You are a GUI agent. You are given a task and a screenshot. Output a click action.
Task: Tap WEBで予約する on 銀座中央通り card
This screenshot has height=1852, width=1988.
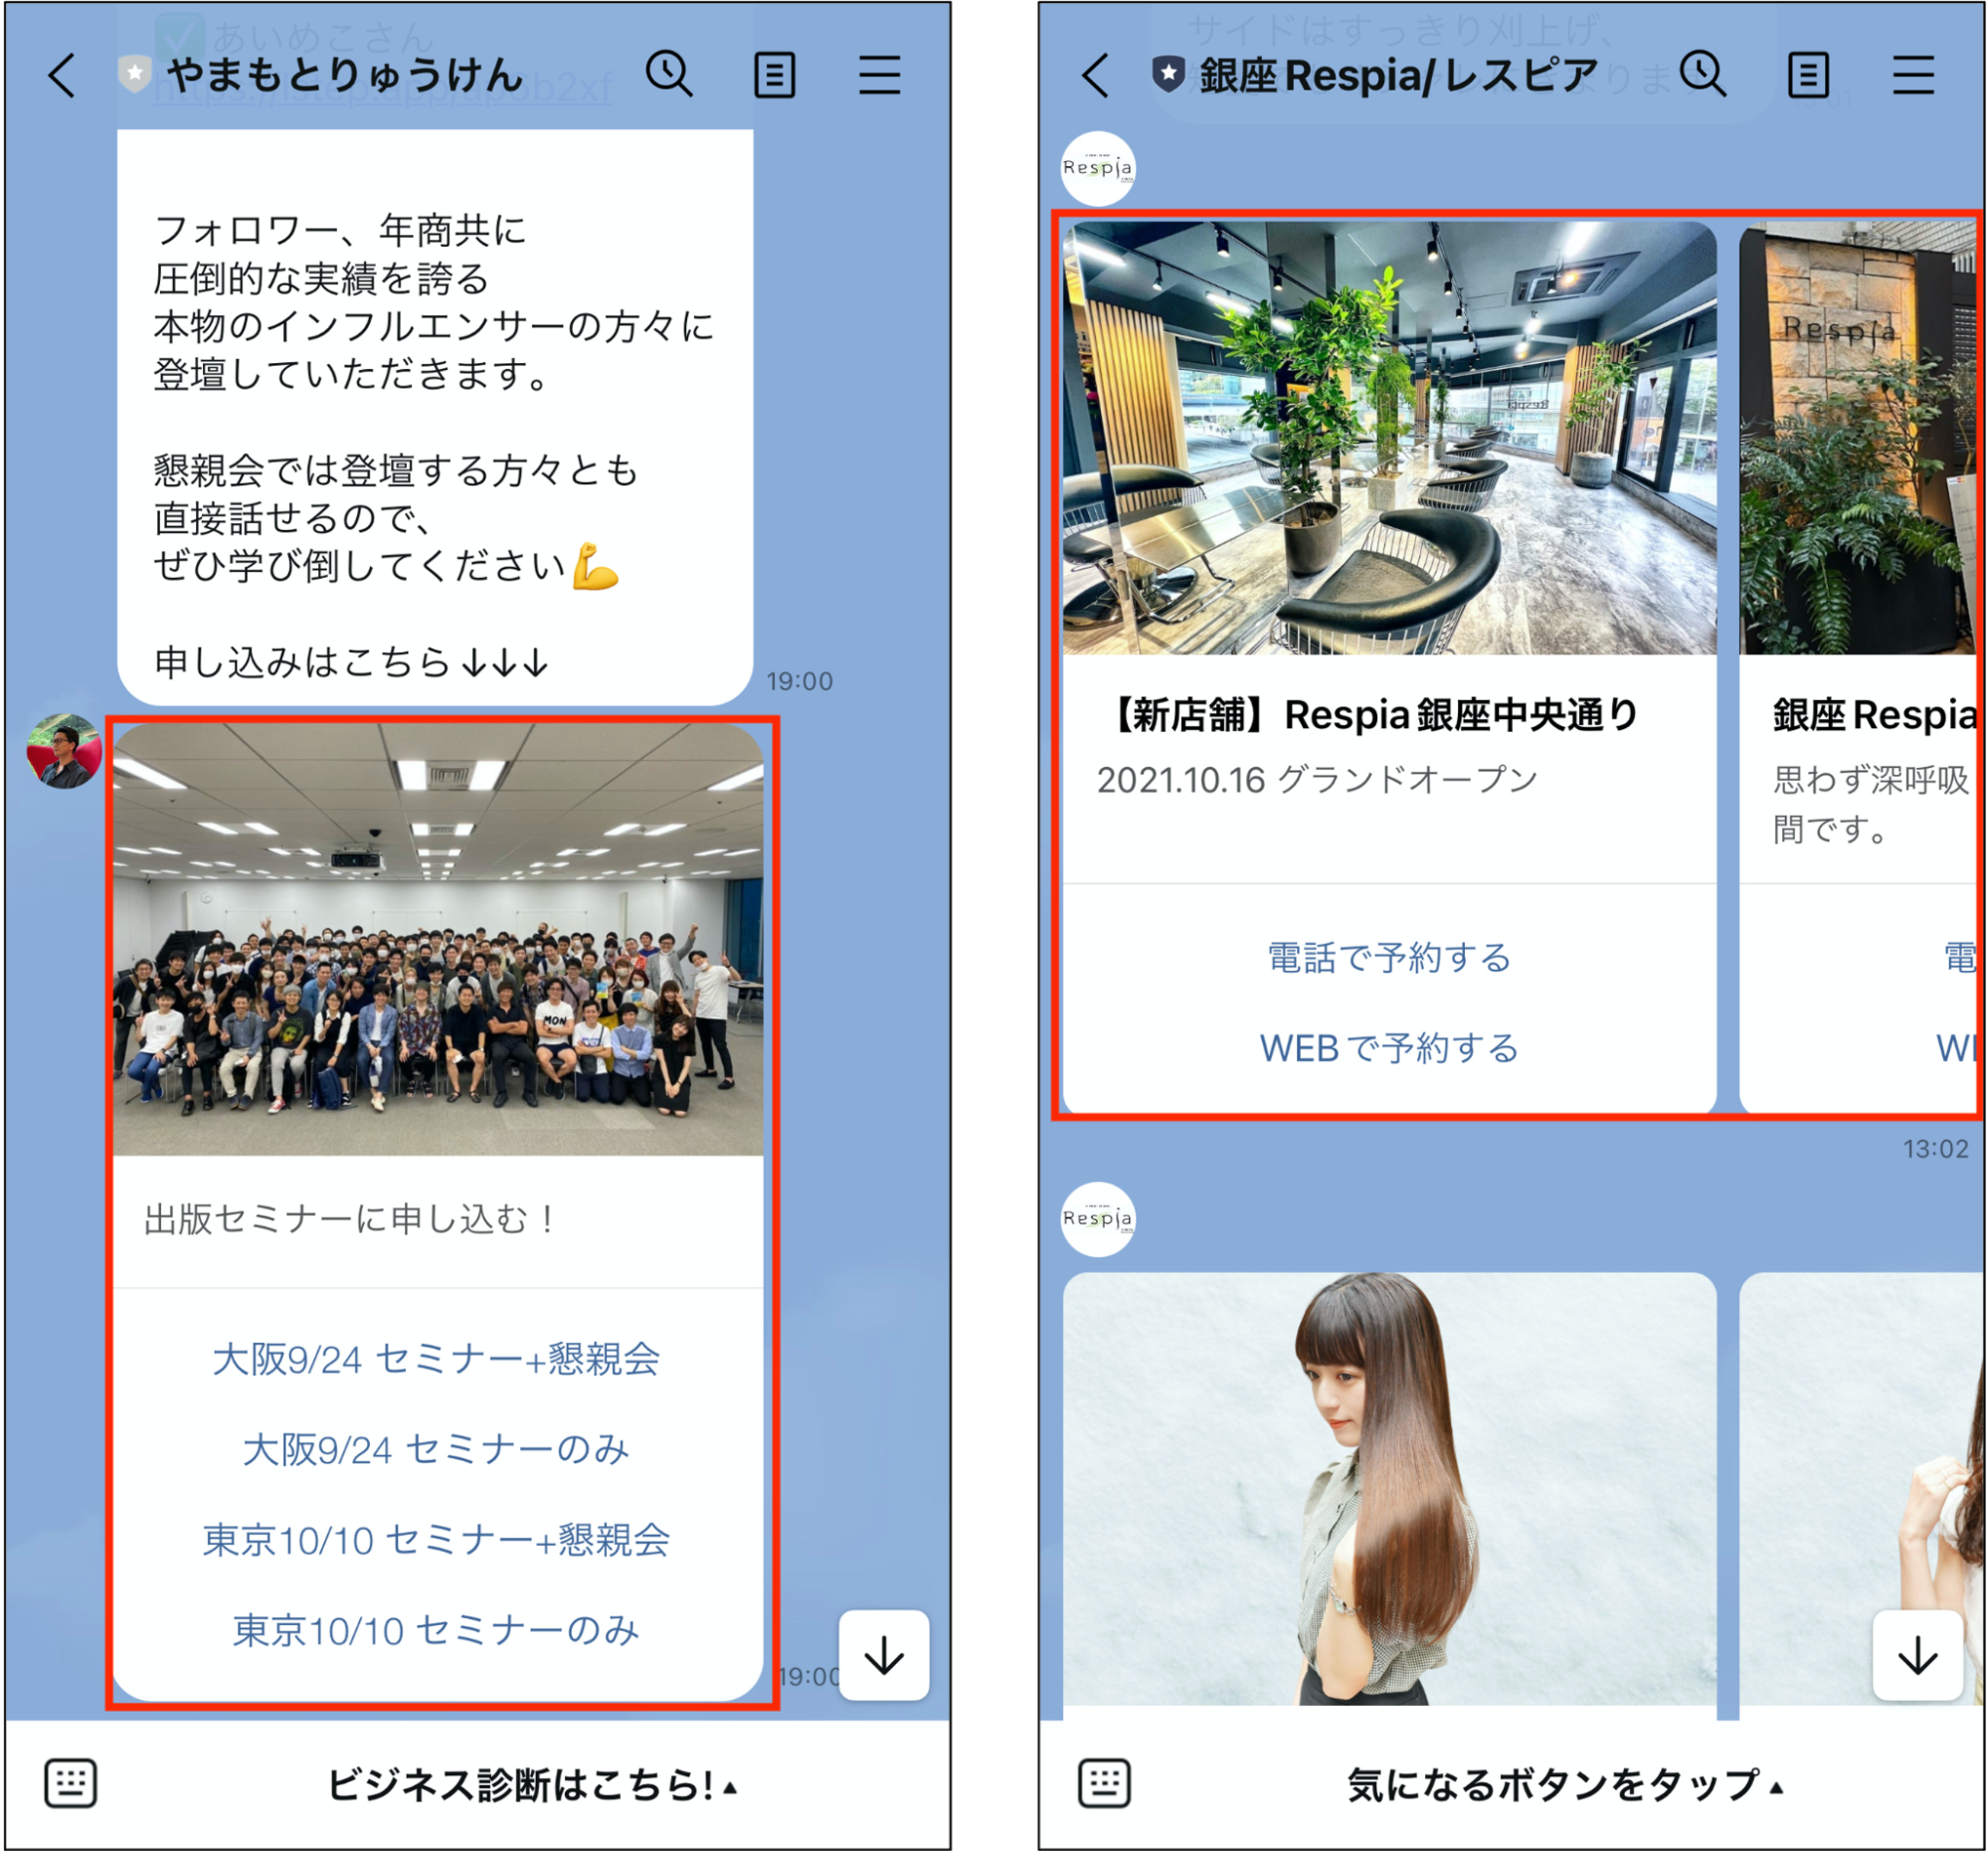pyautogui.click(x=1390, y=1048)
